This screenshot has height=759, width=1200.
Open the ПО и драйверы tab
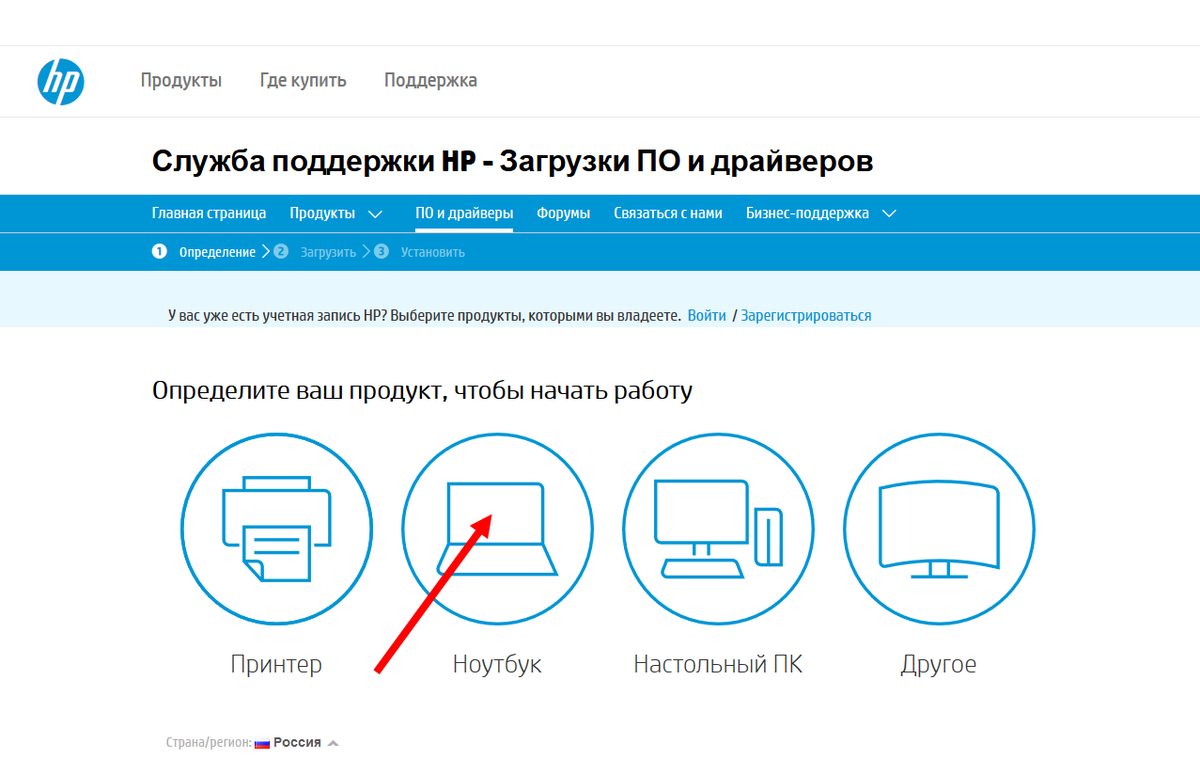(464, 213)
